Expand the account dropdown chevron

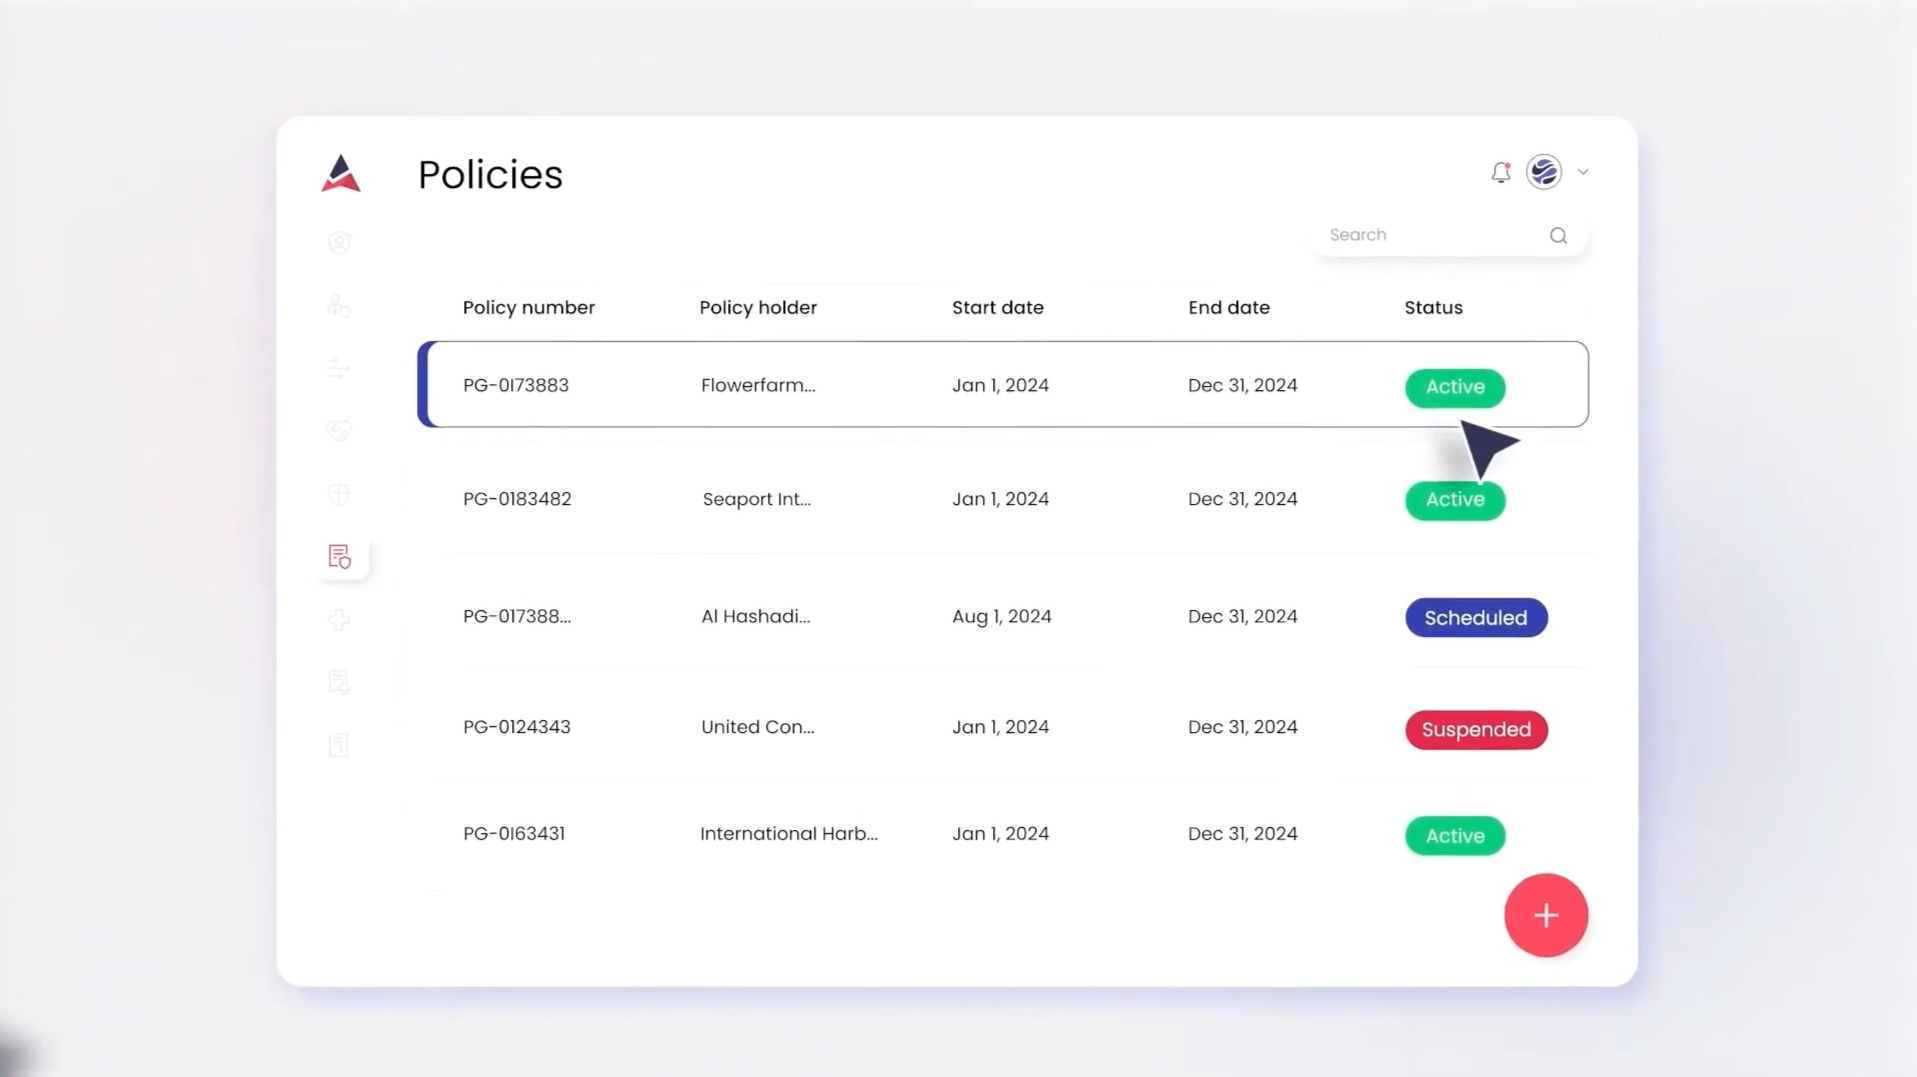coord(1583,172)
